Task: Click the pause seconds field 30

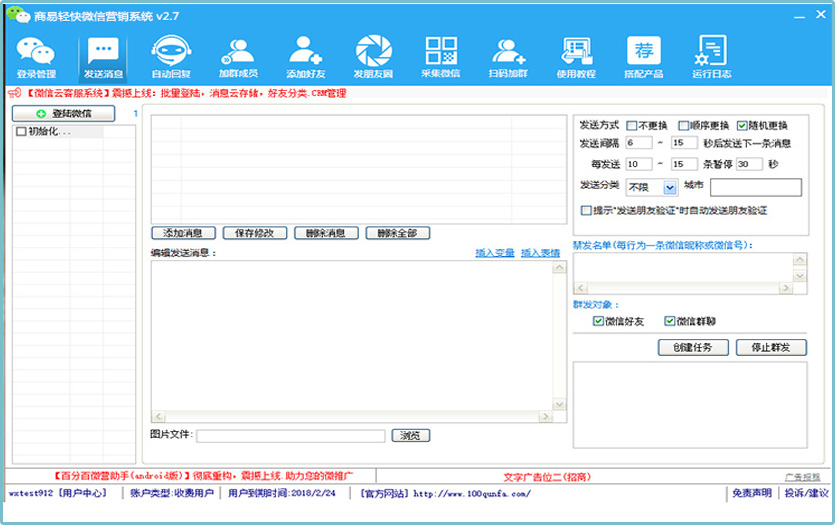Action: click(x=749, y=164)
